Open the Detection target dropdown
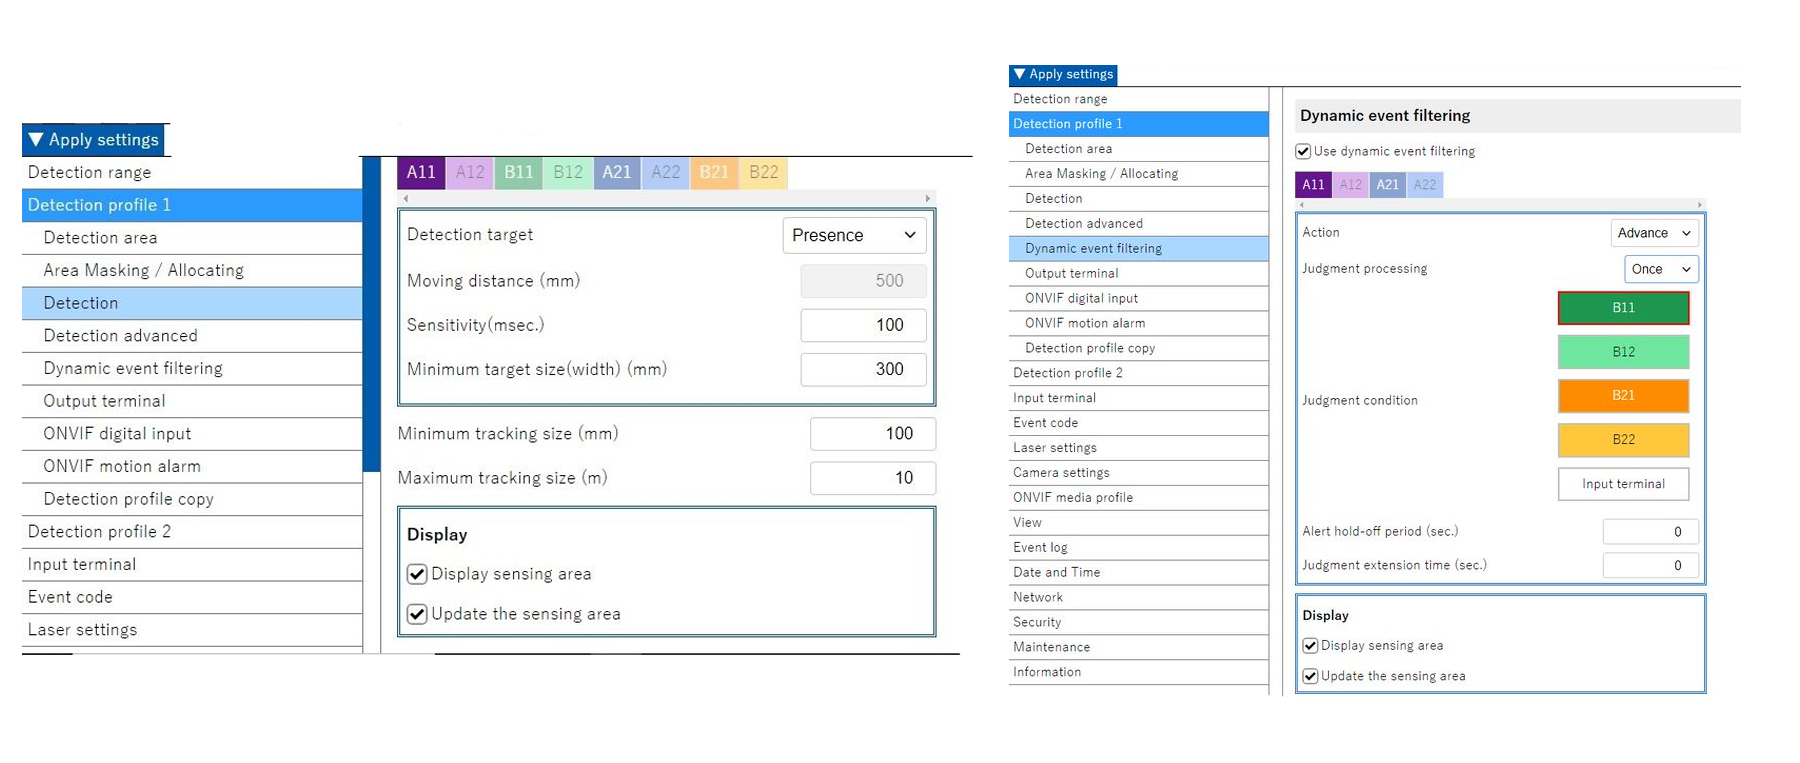Image resolution: width=1800 pixels, height=763 pixels. (853, 235)
